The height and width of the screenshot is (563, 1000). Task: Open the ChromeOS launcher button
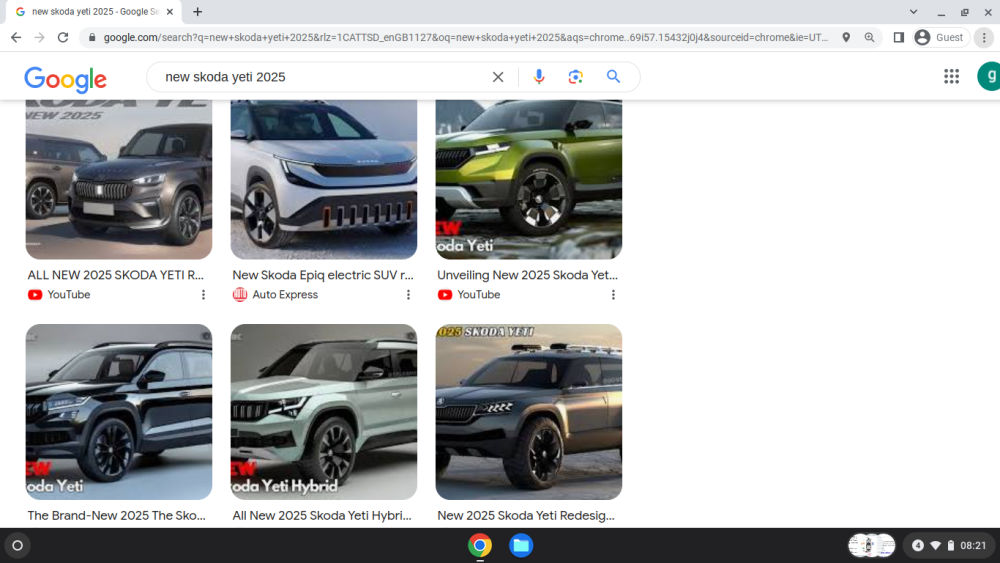click(x=18, y=545)
